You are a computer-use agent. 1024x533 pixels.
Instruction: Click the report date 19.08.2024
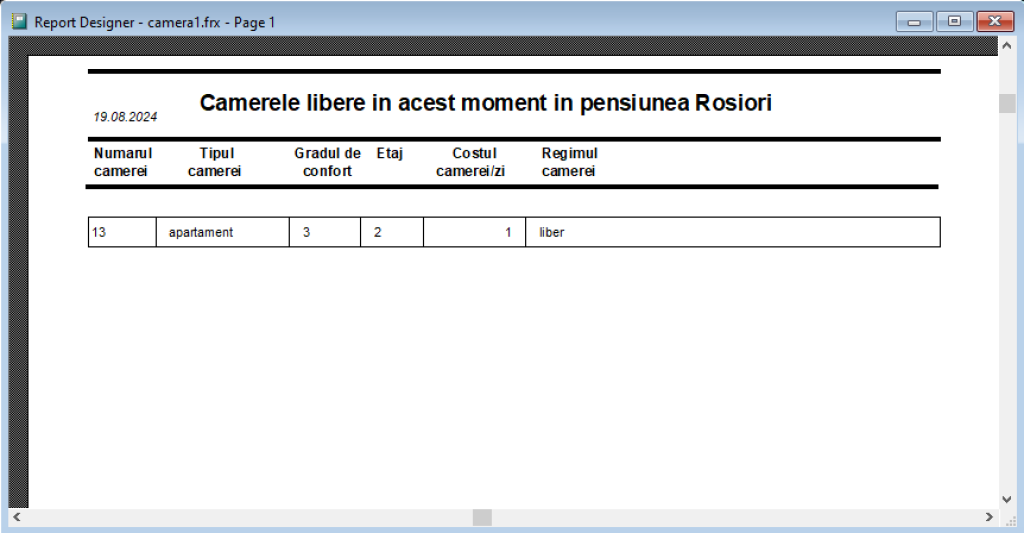point(125,117)
